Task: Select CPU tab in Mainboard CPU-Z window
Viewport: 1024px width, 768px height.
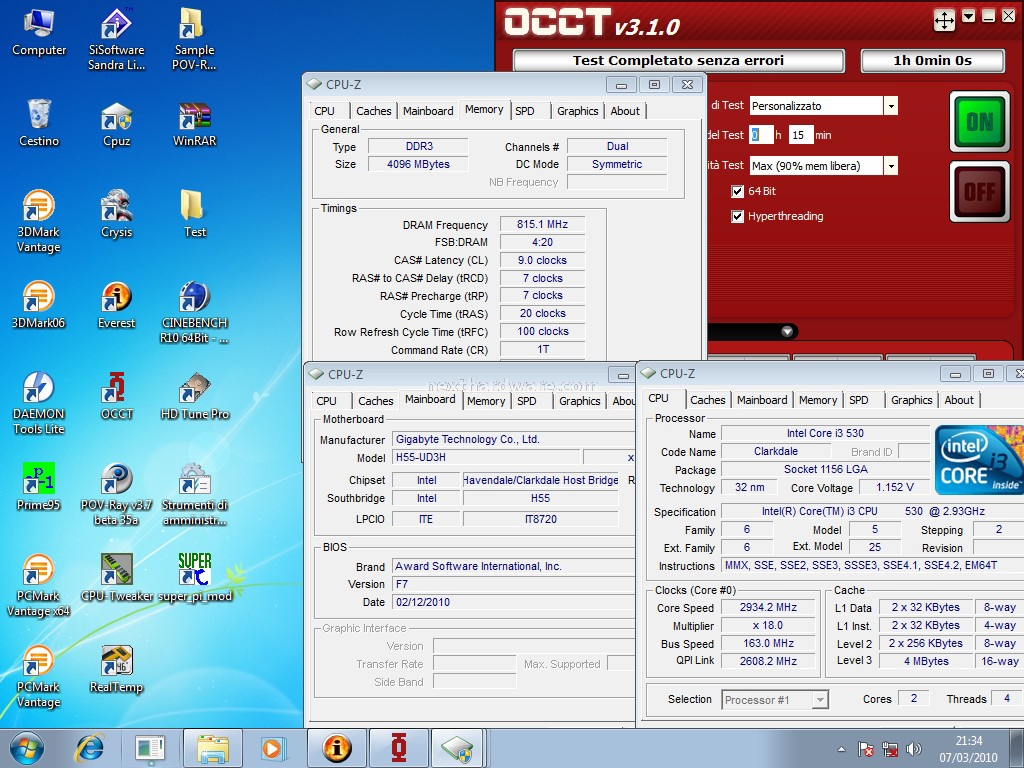Action: (x=327, y=401)
